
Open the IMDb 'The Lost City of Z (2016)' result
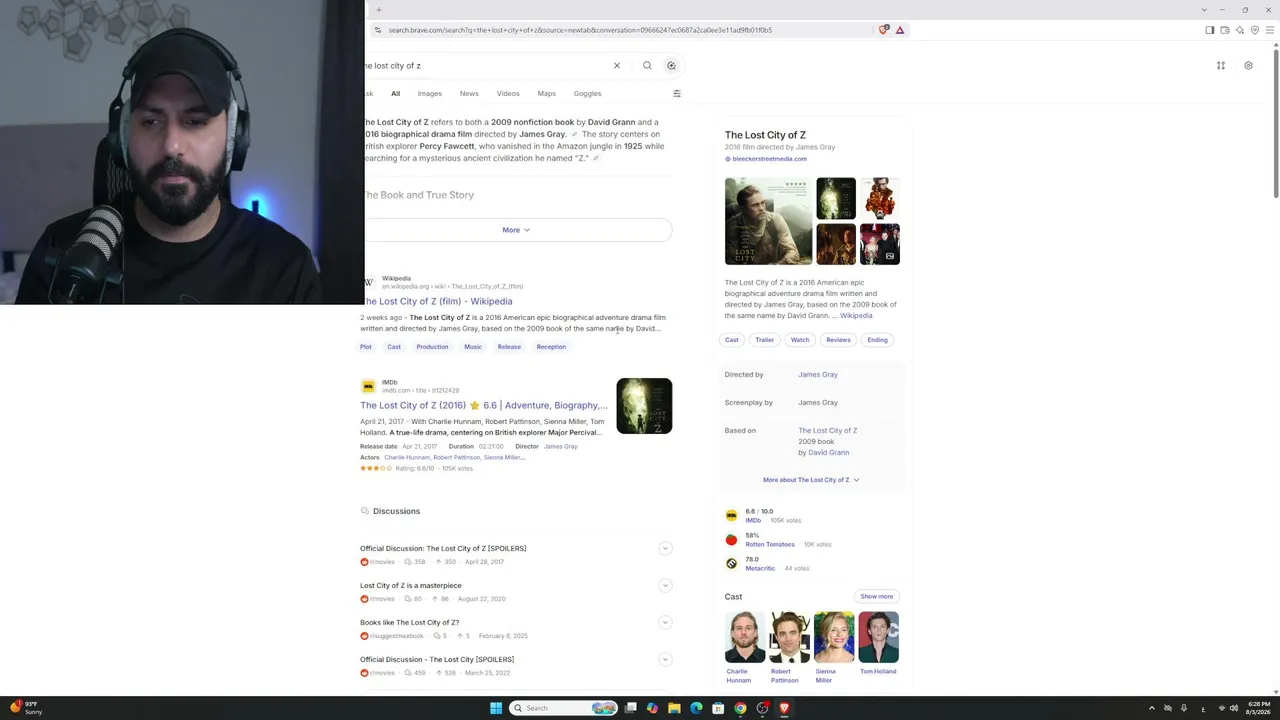tap(484, 405)
